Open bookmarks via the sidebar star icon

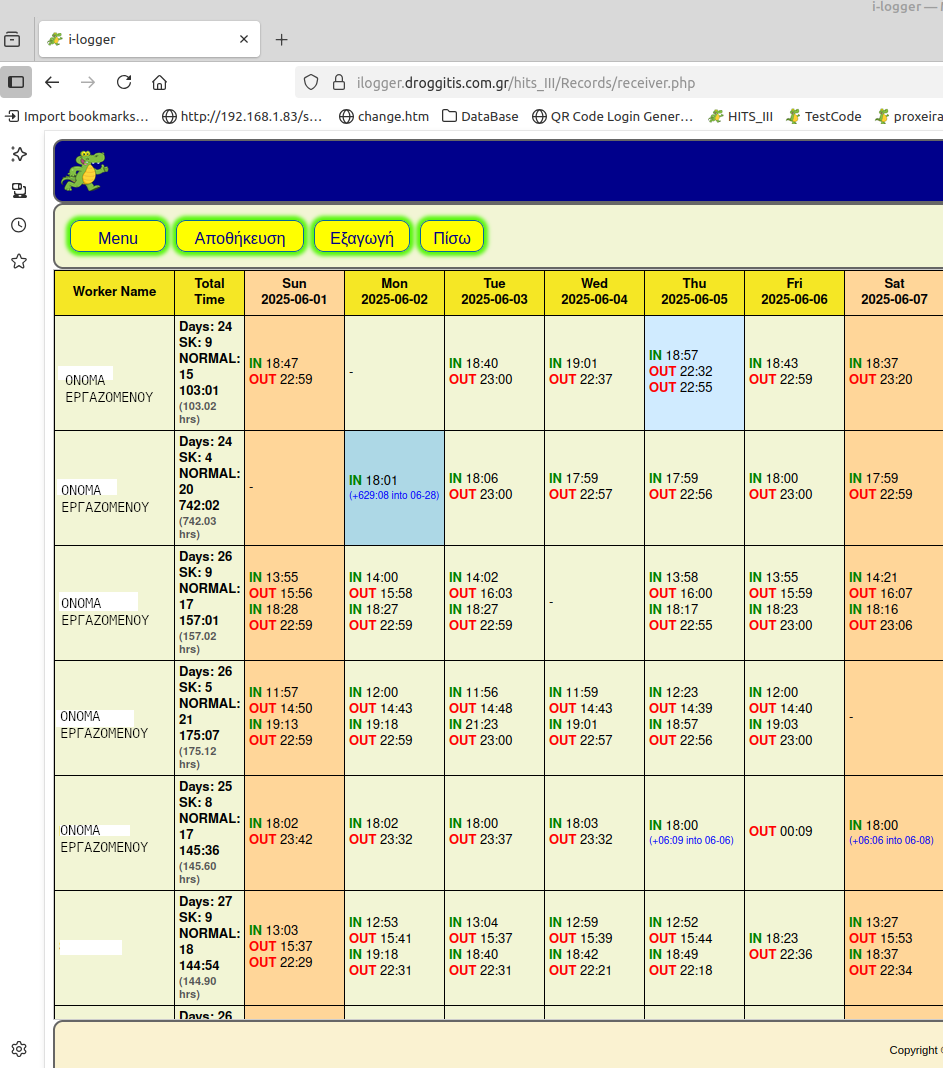point(18,261)
